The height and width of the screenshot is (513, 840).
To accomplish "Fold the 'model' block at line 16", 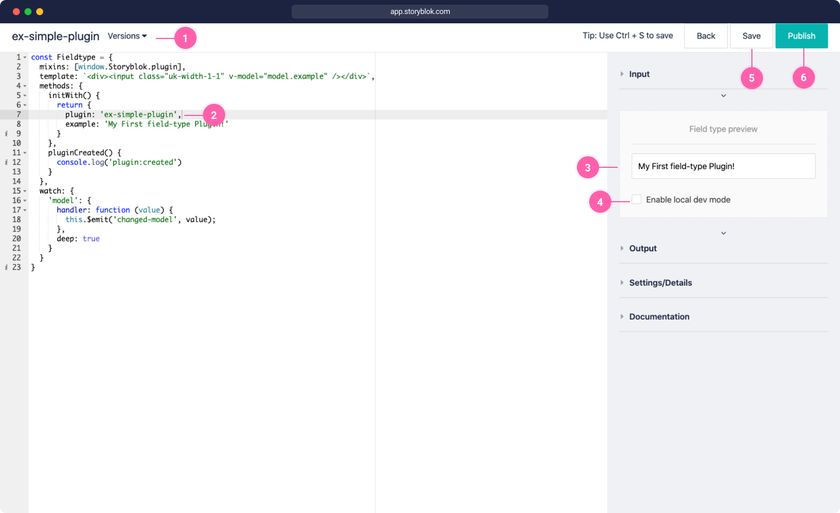I will [x=25, y=201].
